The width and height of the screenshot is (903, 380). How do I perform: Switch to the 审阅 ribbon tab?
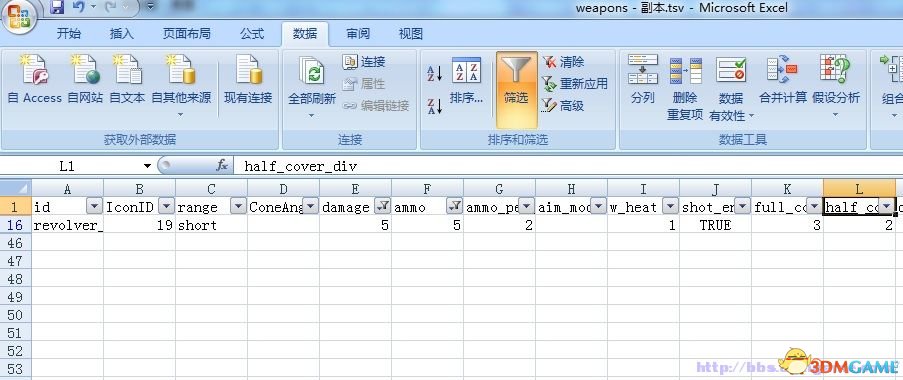point(358,34)
